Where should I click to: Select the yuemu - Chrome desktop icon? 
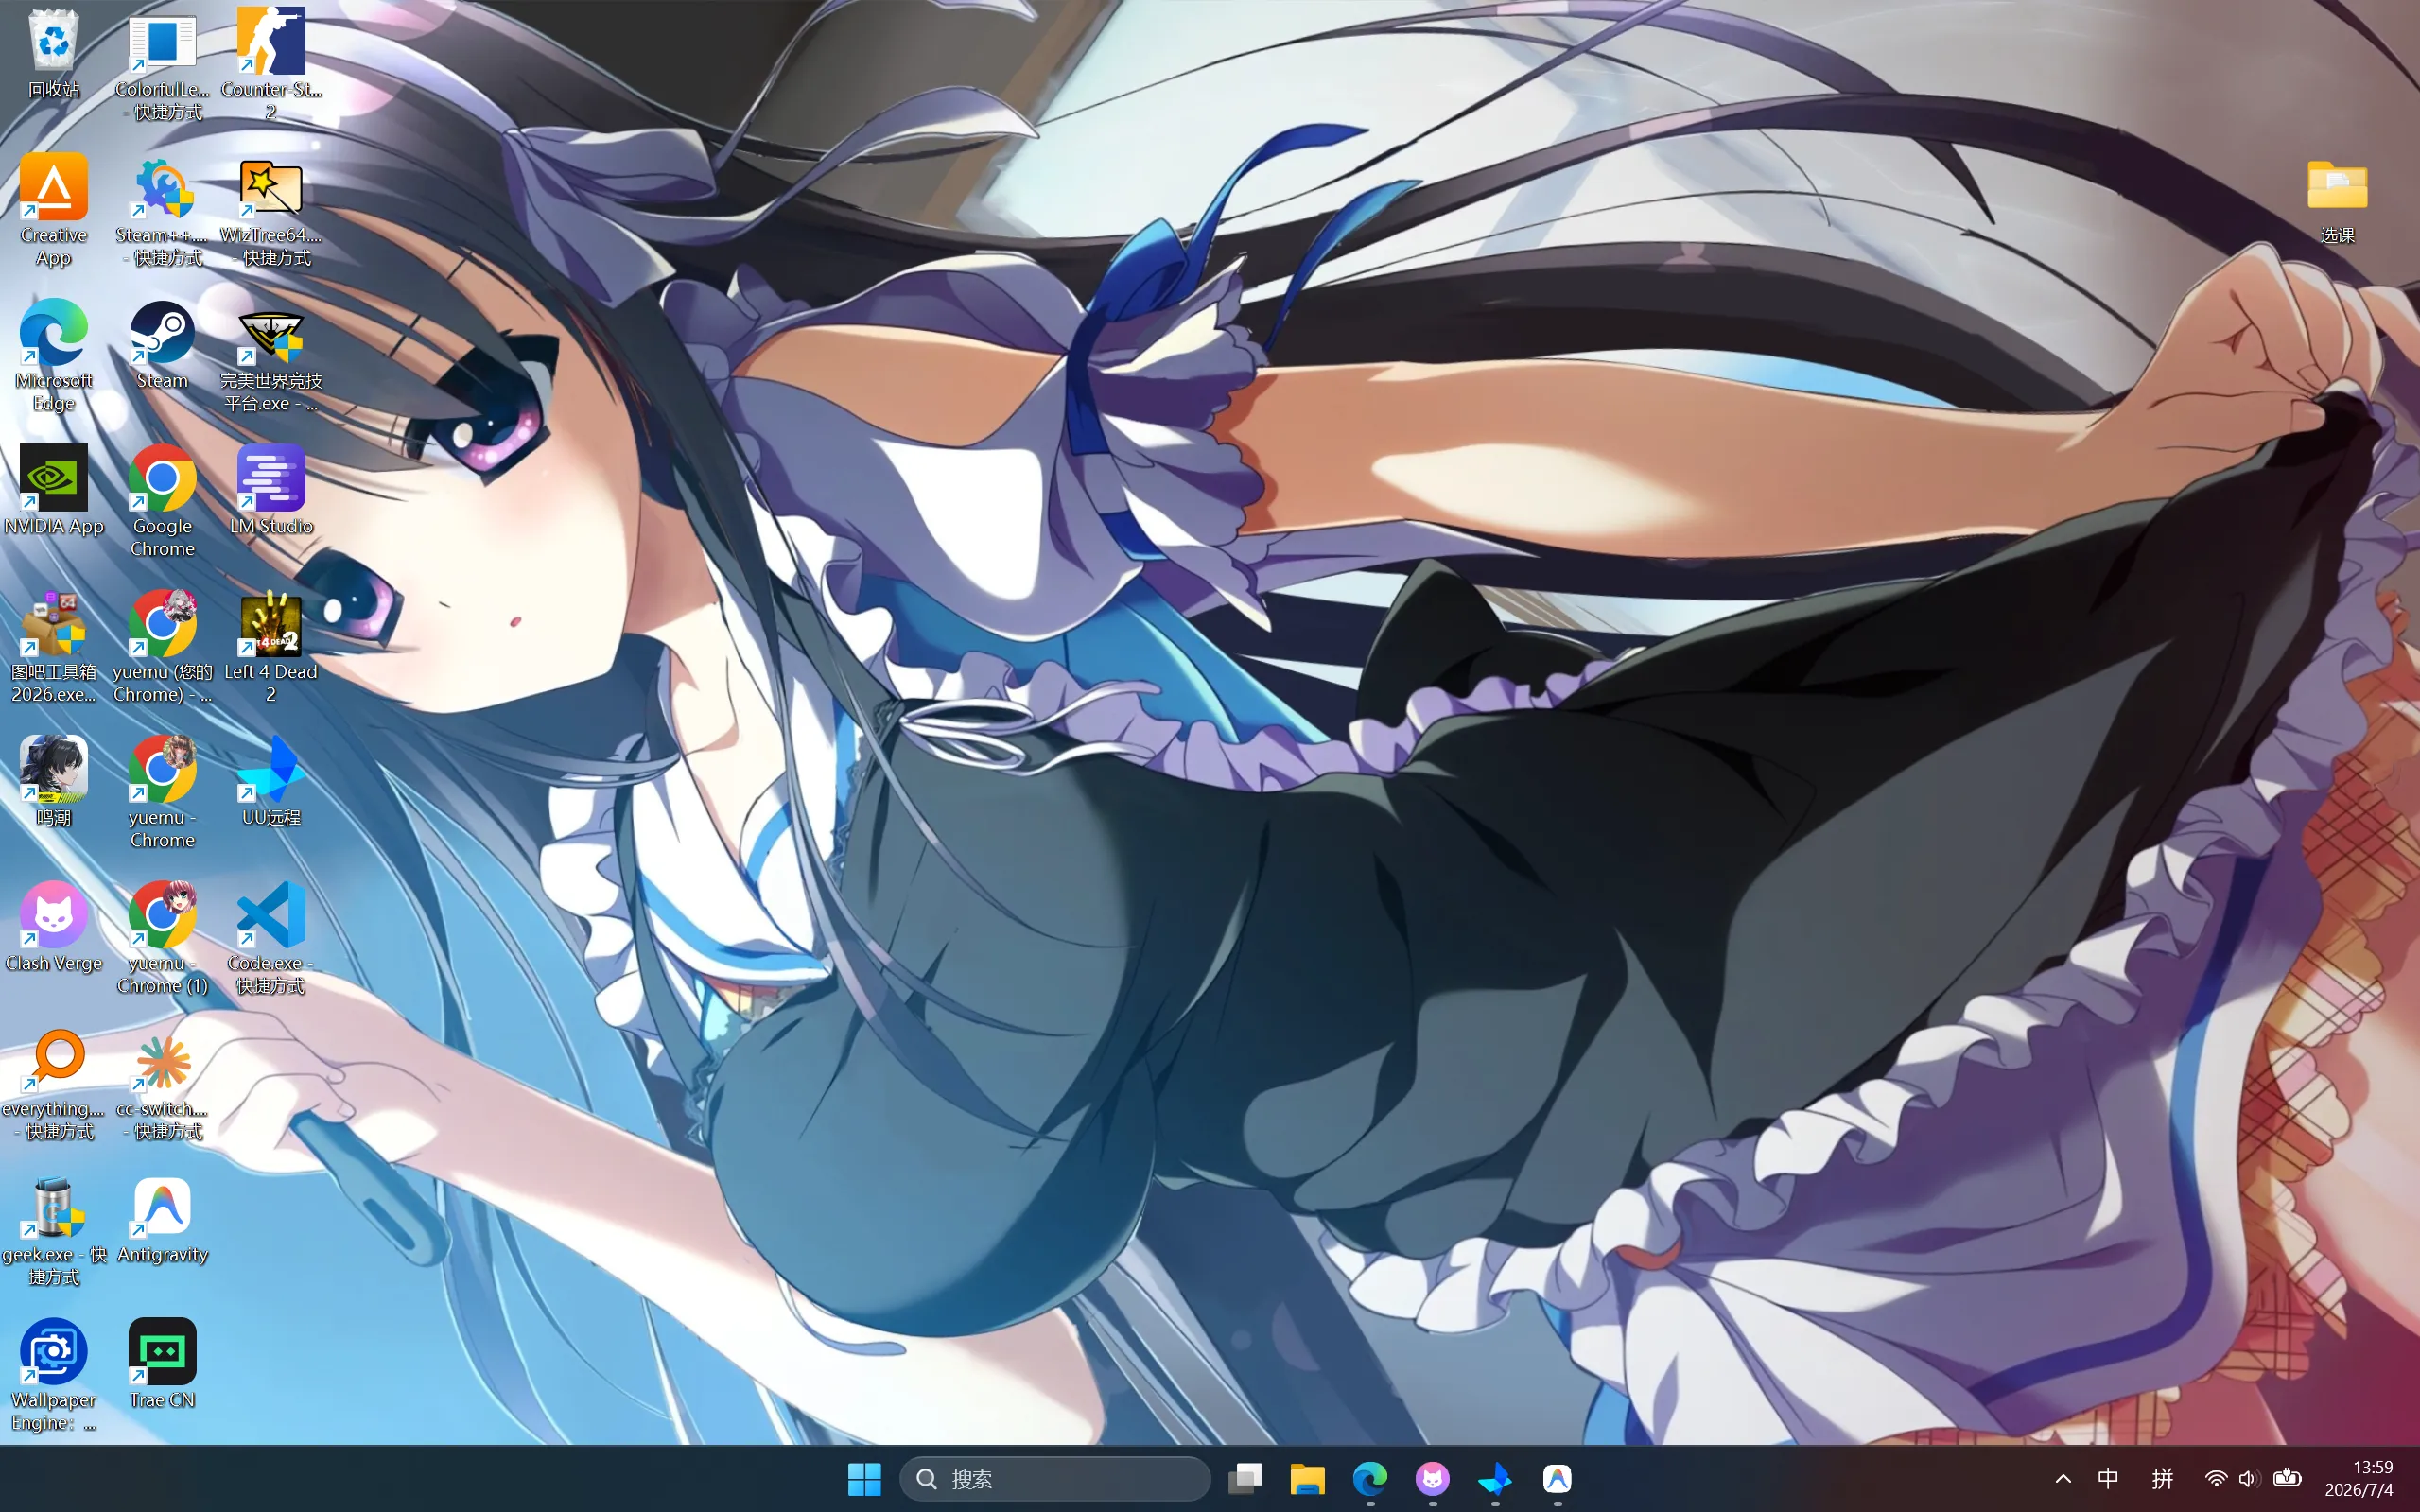pyautogui.click(x=162, y=793)
